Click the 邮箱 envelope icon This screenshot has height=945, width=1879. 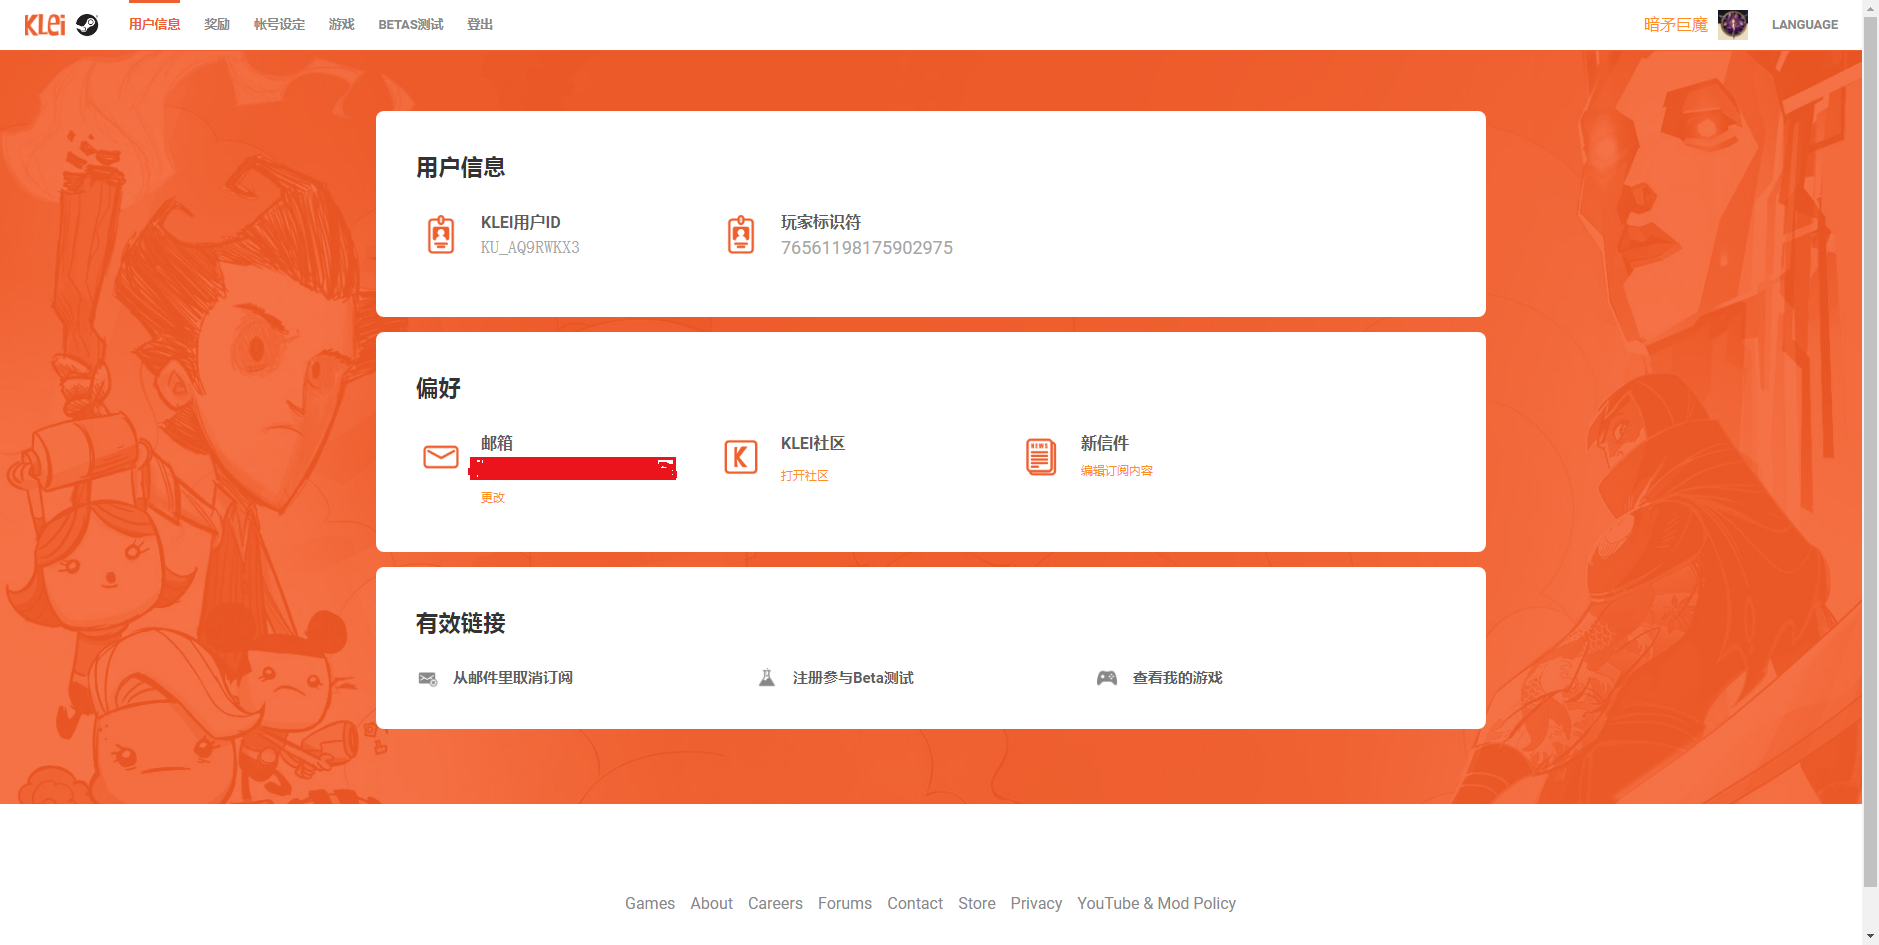(441, 457)
